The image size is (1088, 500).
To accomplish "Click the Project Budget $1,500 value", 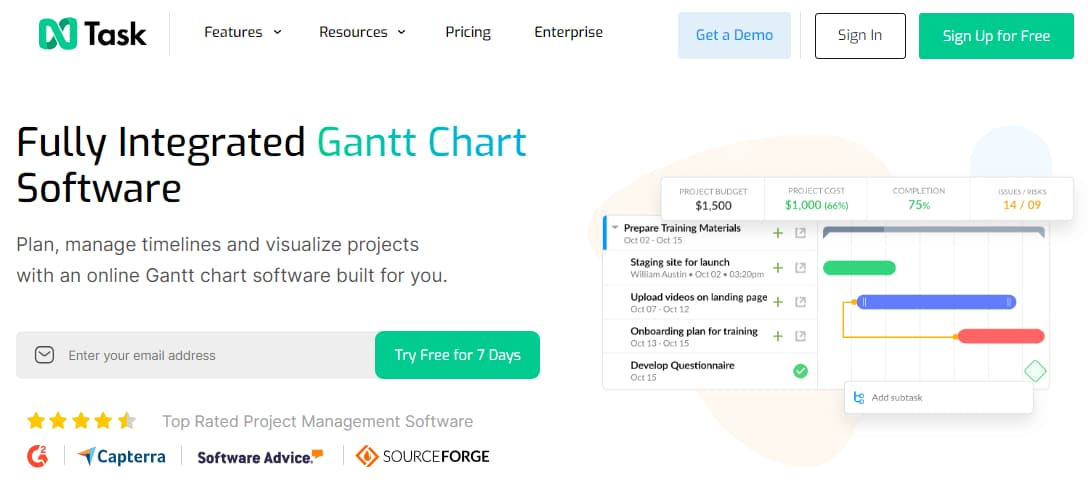I will click(x=713, y=205).
